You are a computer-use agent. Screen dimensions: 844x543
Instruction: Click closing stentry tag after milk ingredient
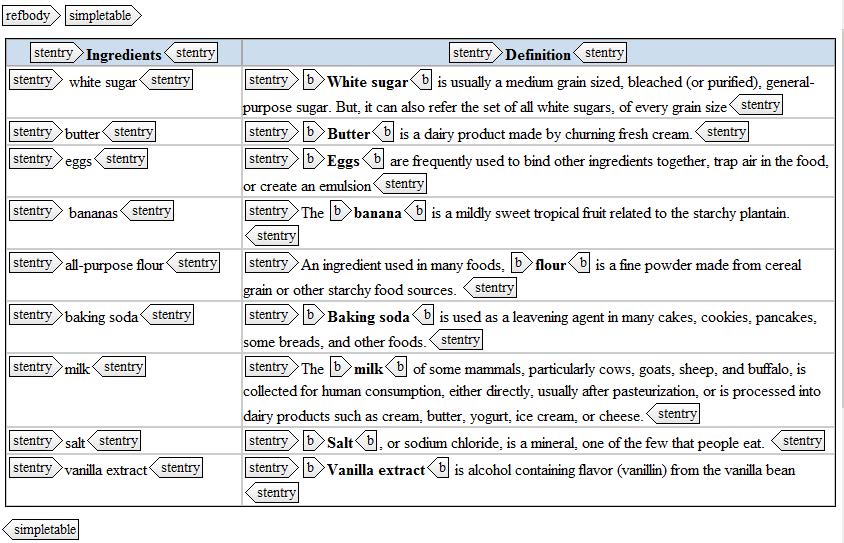119,367
